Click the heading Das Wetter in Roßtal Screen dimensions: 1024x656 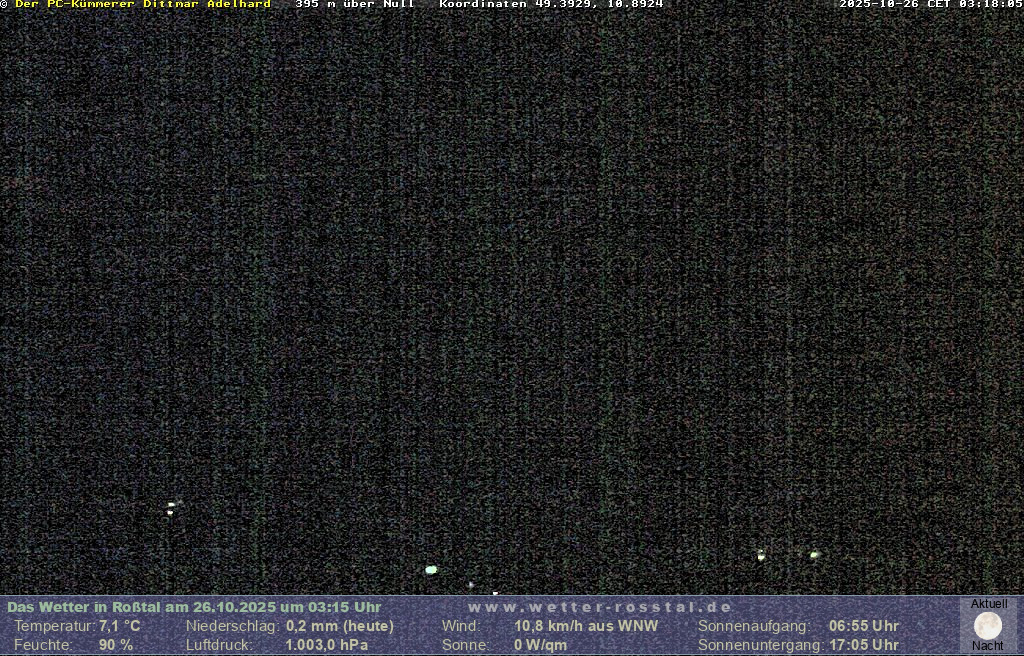click(194, 607)
